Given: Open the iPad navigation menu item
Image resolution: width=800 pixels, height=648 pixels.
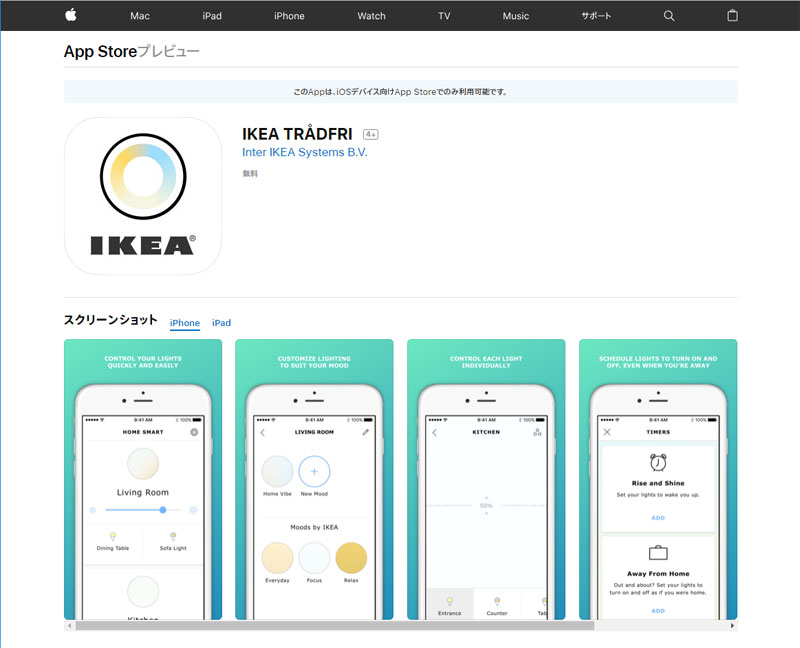Looking at the screenshot, I should (x=212, y=16).
